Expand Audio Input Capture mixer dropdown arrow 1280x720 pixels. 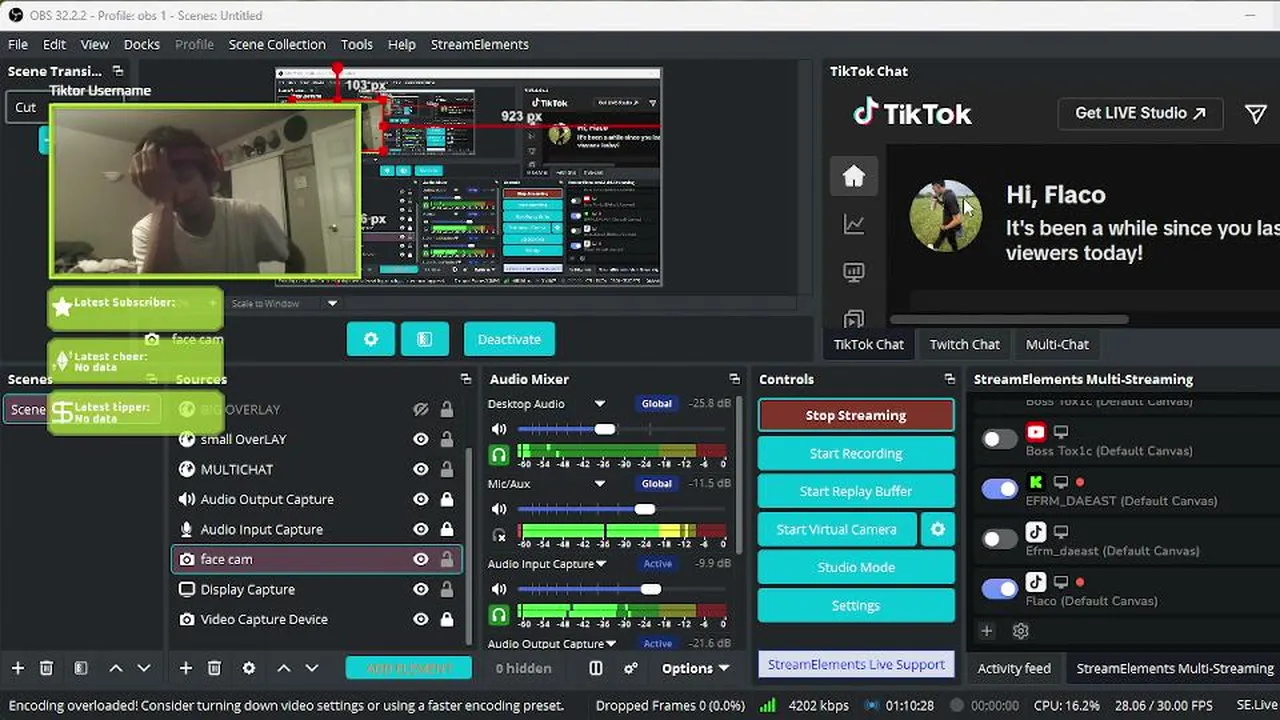tap(601, 564)
